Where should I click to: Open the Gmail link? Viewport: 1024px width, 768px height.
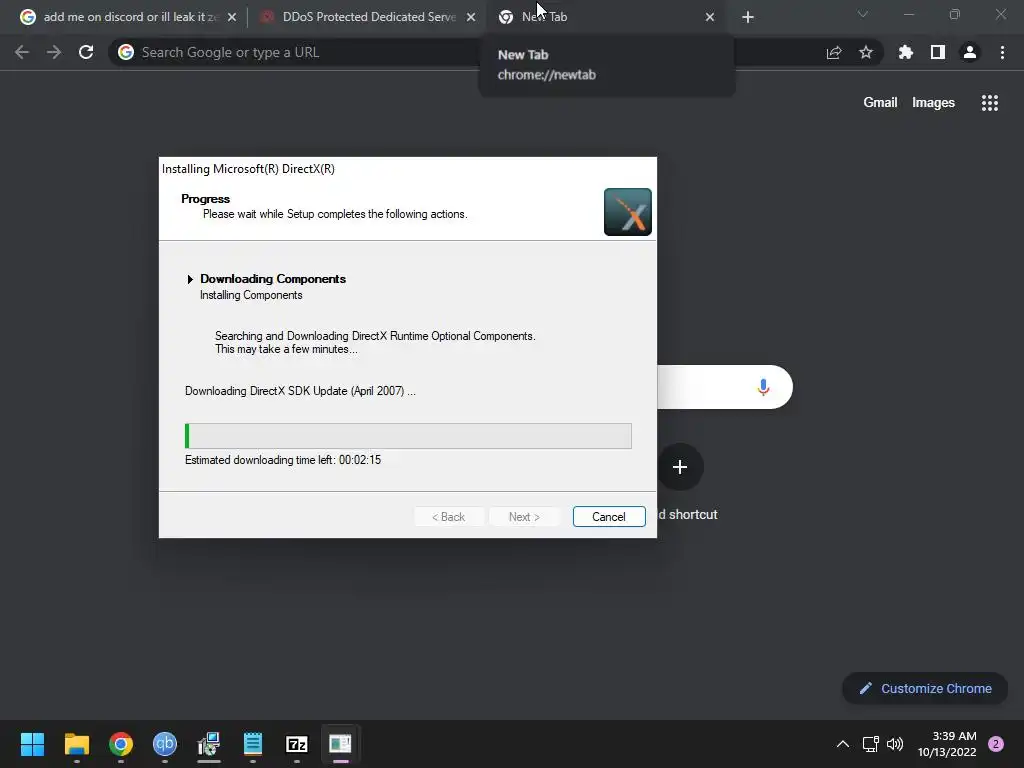[880, 103]
